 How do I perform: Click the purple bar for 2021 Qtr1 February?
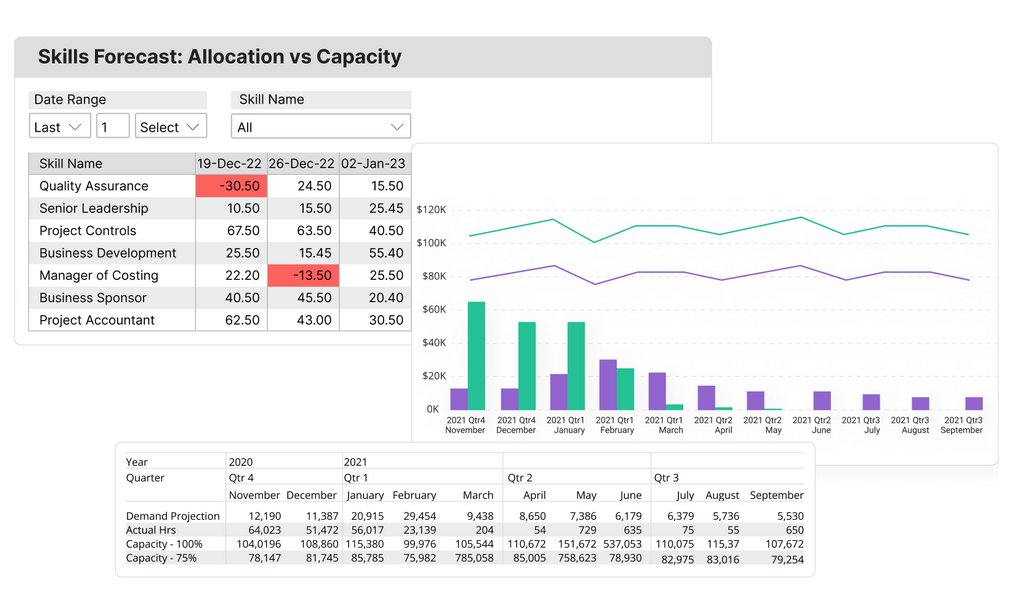coord(608,384)
